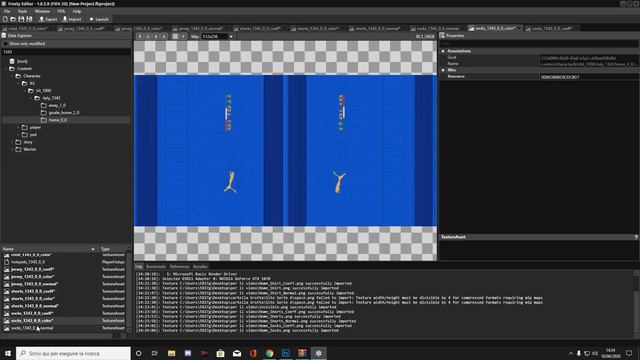Screen dimensions: 640x360
Task: Open the Window menu
Action: pos(42,11)
